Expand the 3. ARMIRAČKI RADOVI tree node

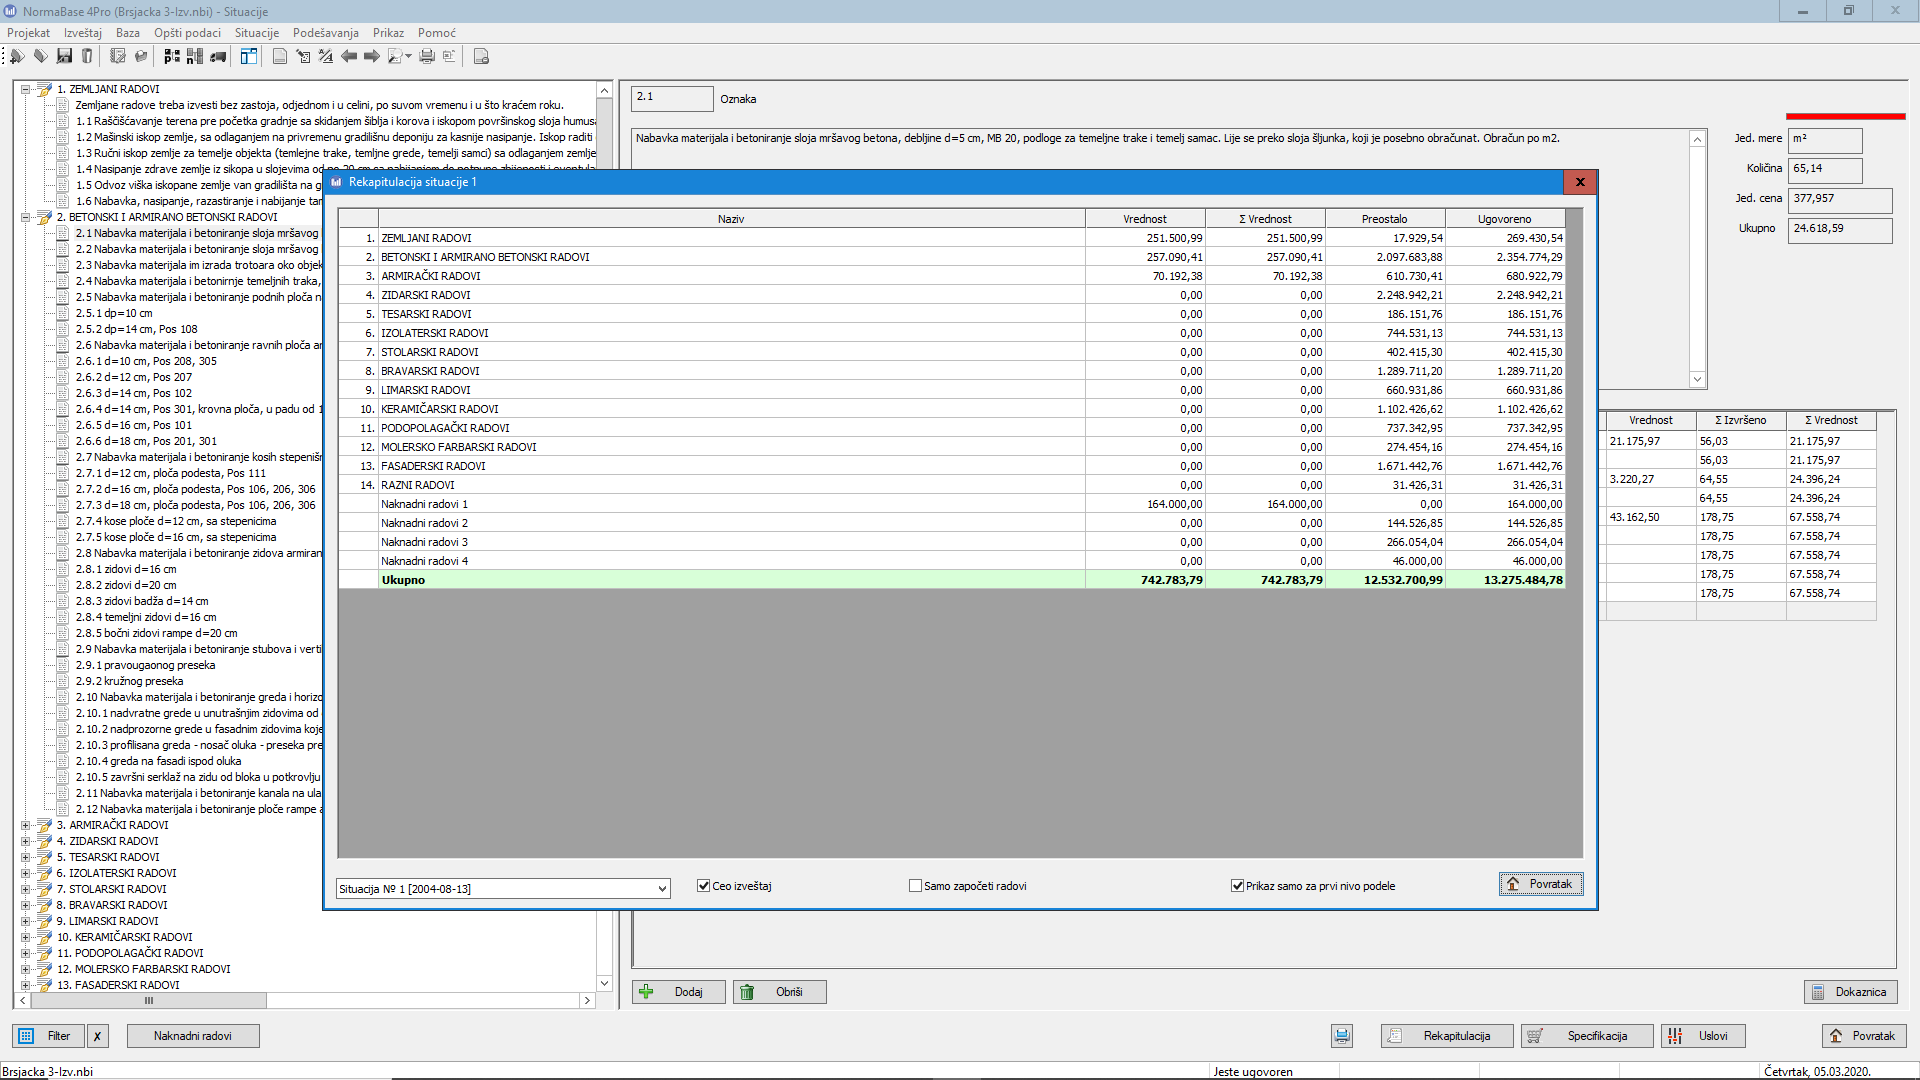pyautogui.click(x=26, y=826)
